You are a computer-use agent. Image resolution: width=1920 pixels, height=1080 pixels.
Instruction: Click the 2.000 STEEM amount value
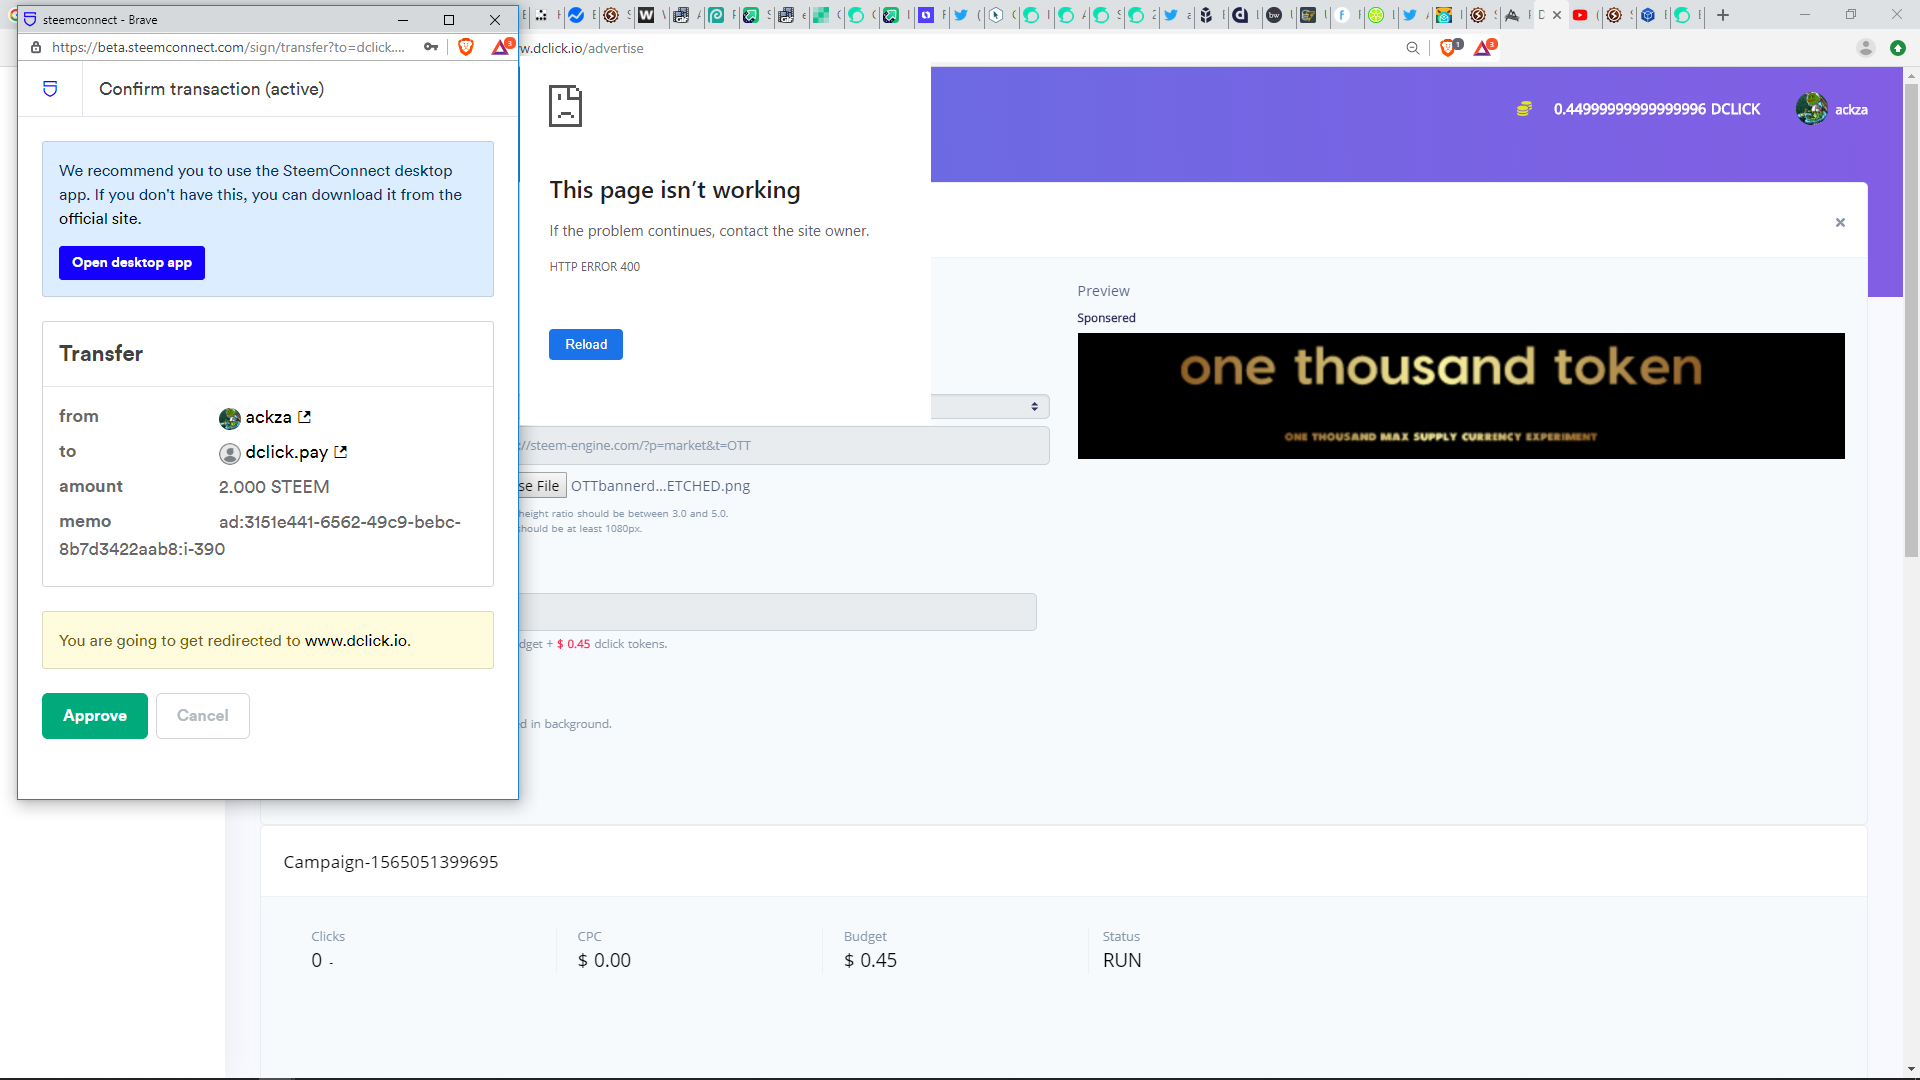click(x=274, y=487)
